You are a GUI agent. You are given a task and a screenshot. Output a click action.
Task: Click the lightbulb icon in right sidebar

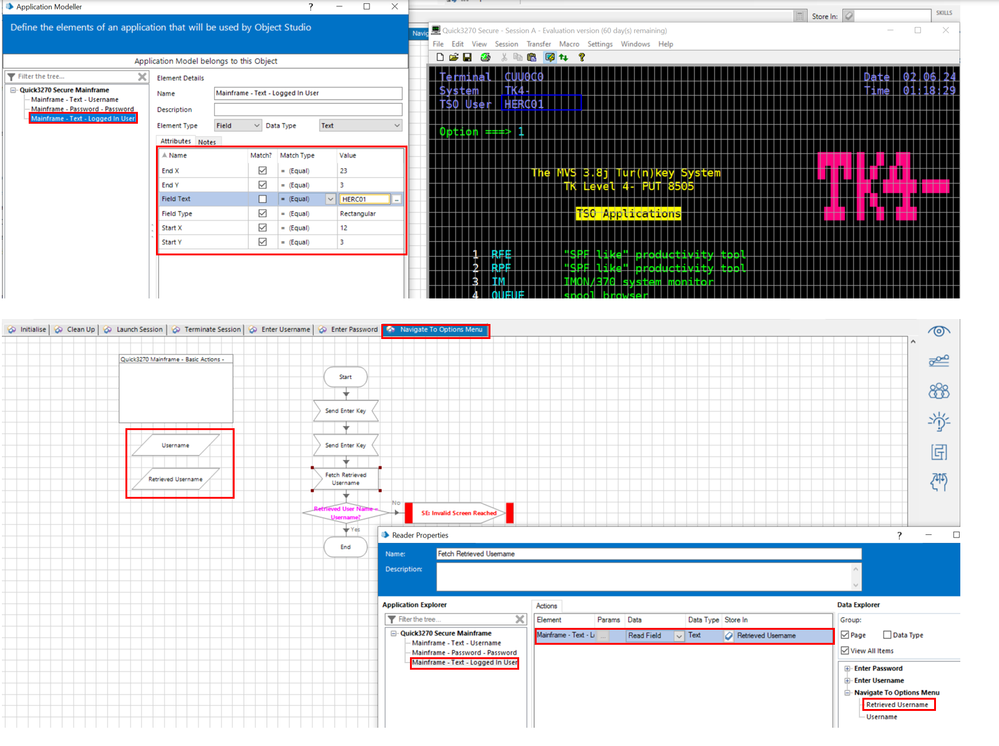pos(938,421)
